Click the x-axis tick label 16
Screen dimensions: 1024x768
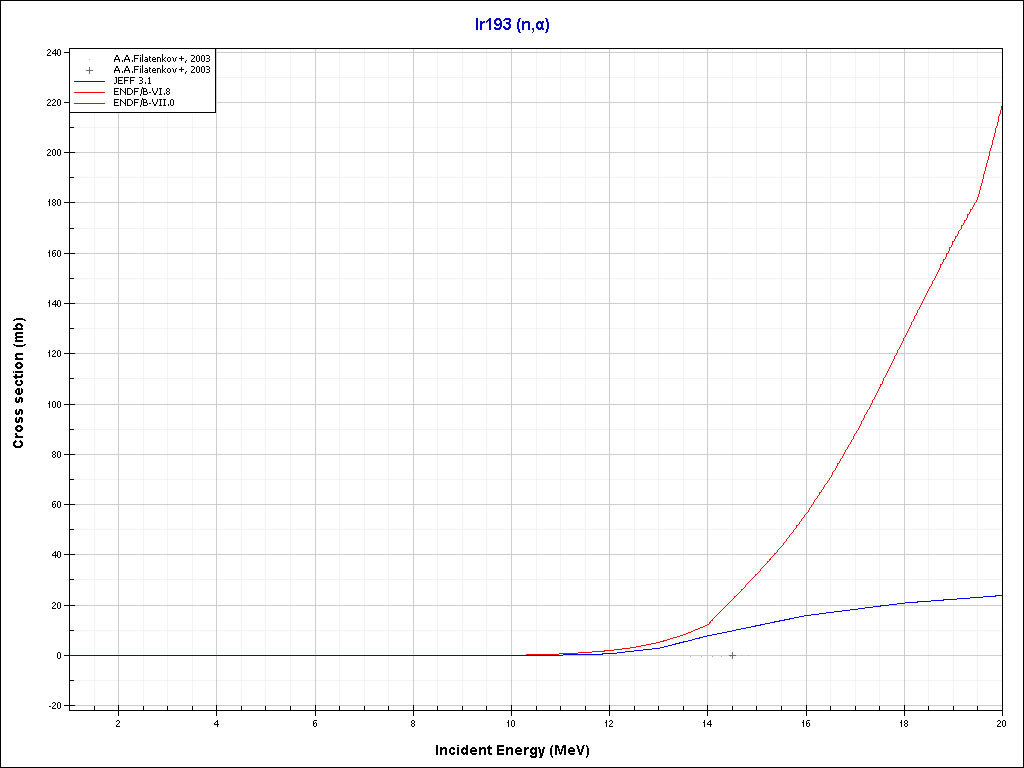coord(806,723)
